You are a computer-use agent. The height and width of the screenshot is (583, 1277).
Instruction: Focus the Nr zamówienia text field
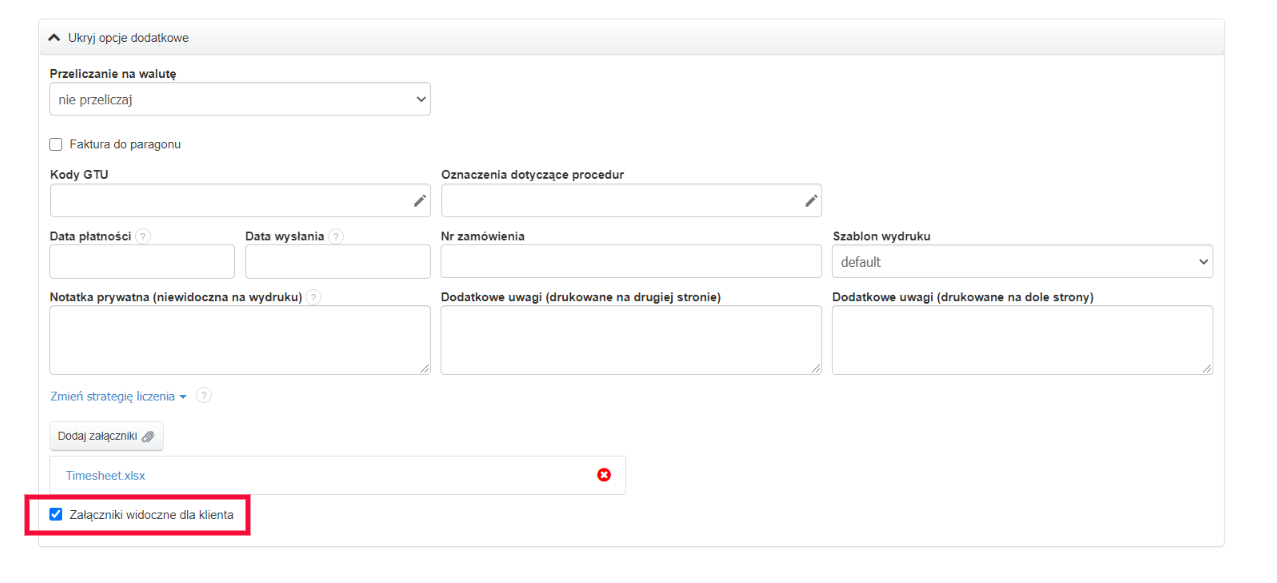pos(631,262)
